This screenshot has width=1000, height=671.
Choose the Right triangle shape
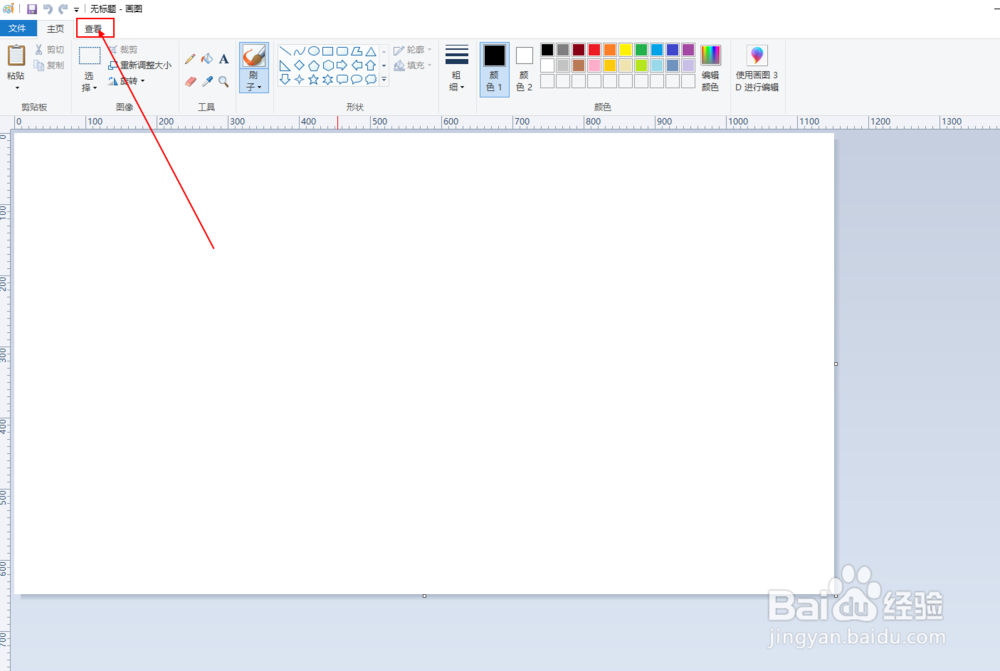point(285,65)
